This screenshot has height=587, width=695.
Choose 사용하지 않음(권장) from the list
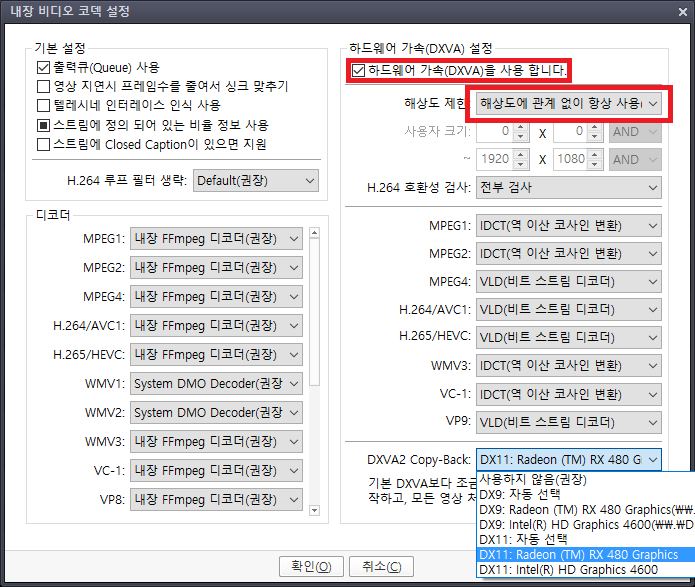point(530,480)
